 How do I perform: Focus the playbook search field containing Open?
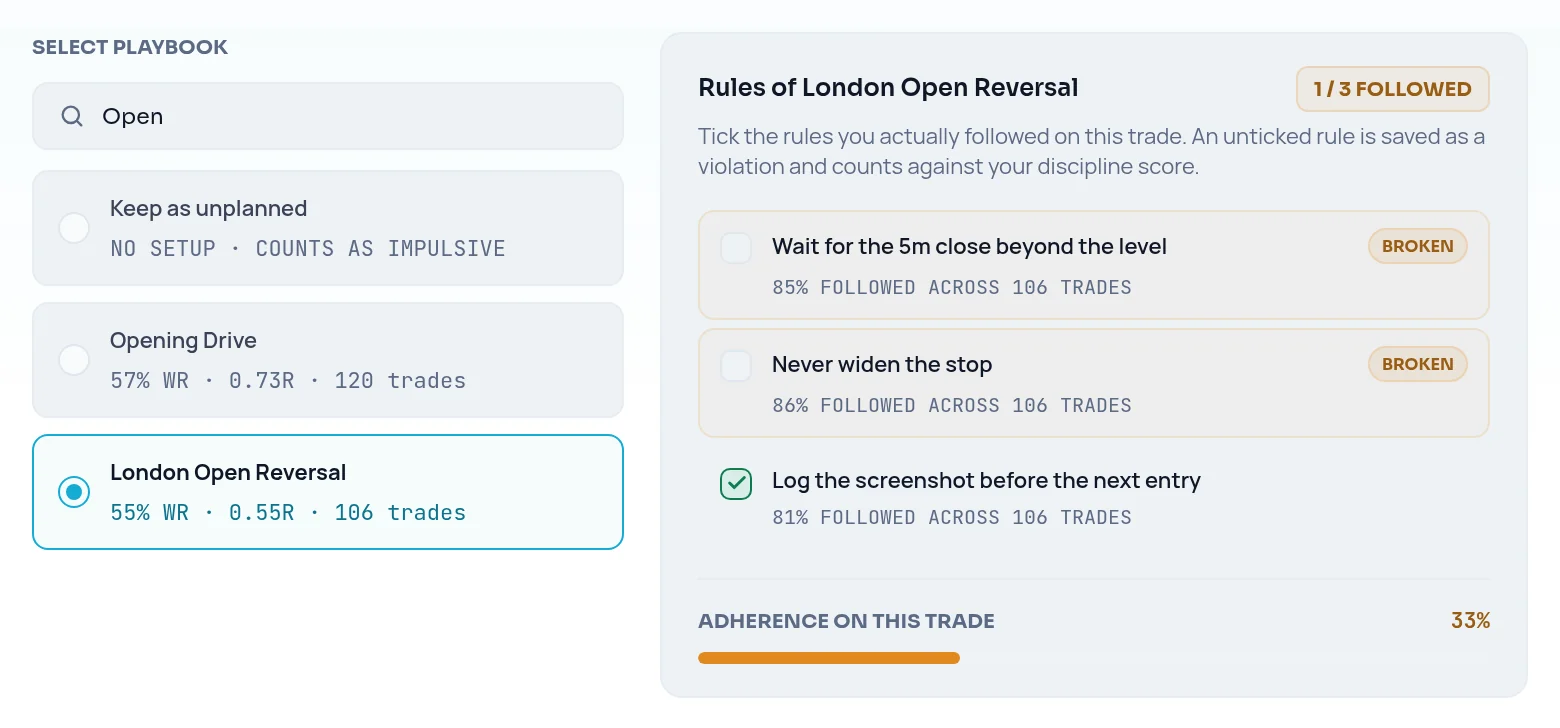point(328,116)
